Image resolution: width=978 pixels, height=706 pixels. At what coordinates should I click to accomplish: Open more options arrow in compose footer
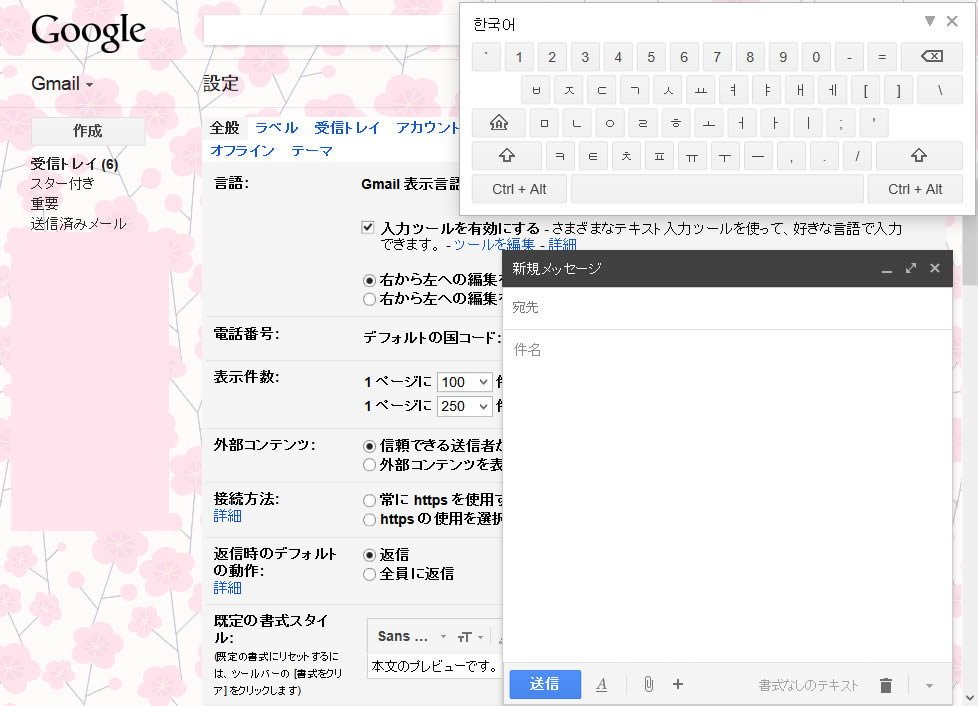tap(929, 685)
